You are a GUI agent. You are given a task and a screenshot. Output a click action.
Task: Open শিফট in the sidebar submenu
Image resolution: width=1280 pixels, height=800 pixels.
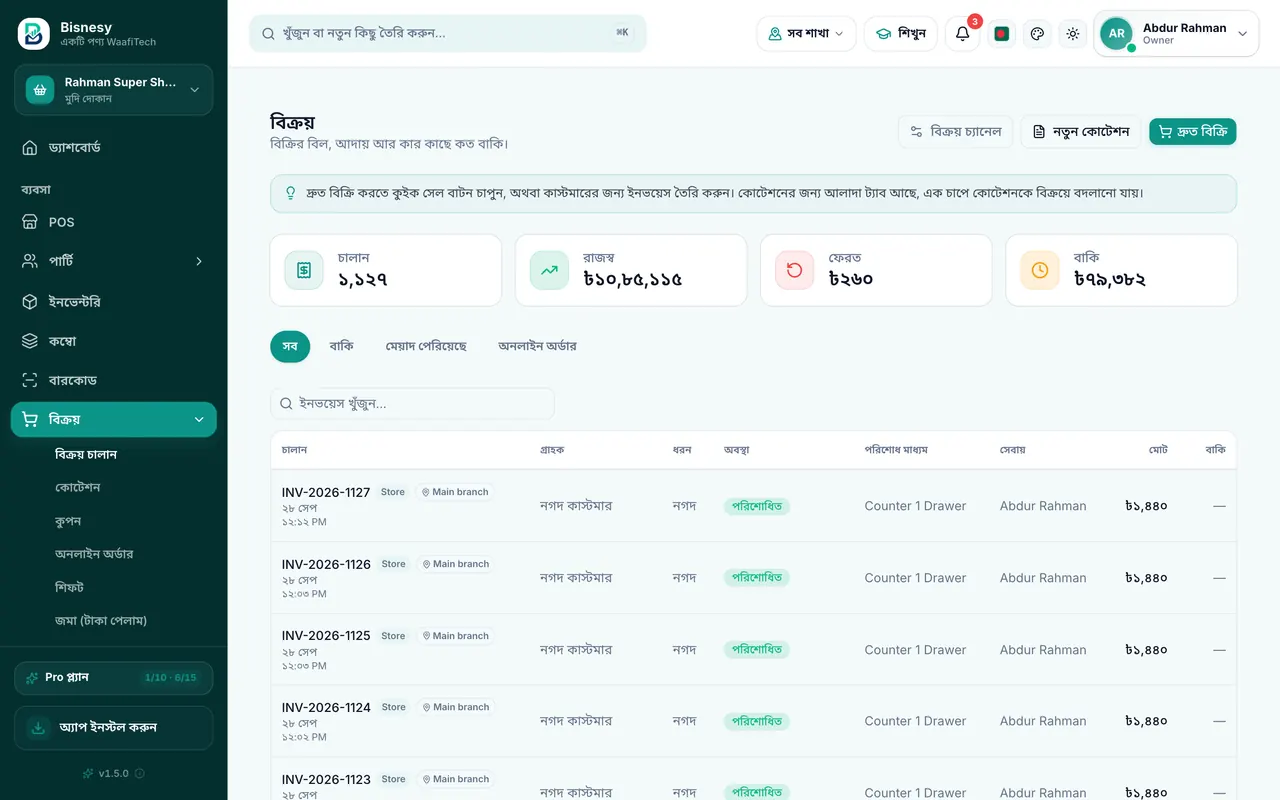point(69,587)
